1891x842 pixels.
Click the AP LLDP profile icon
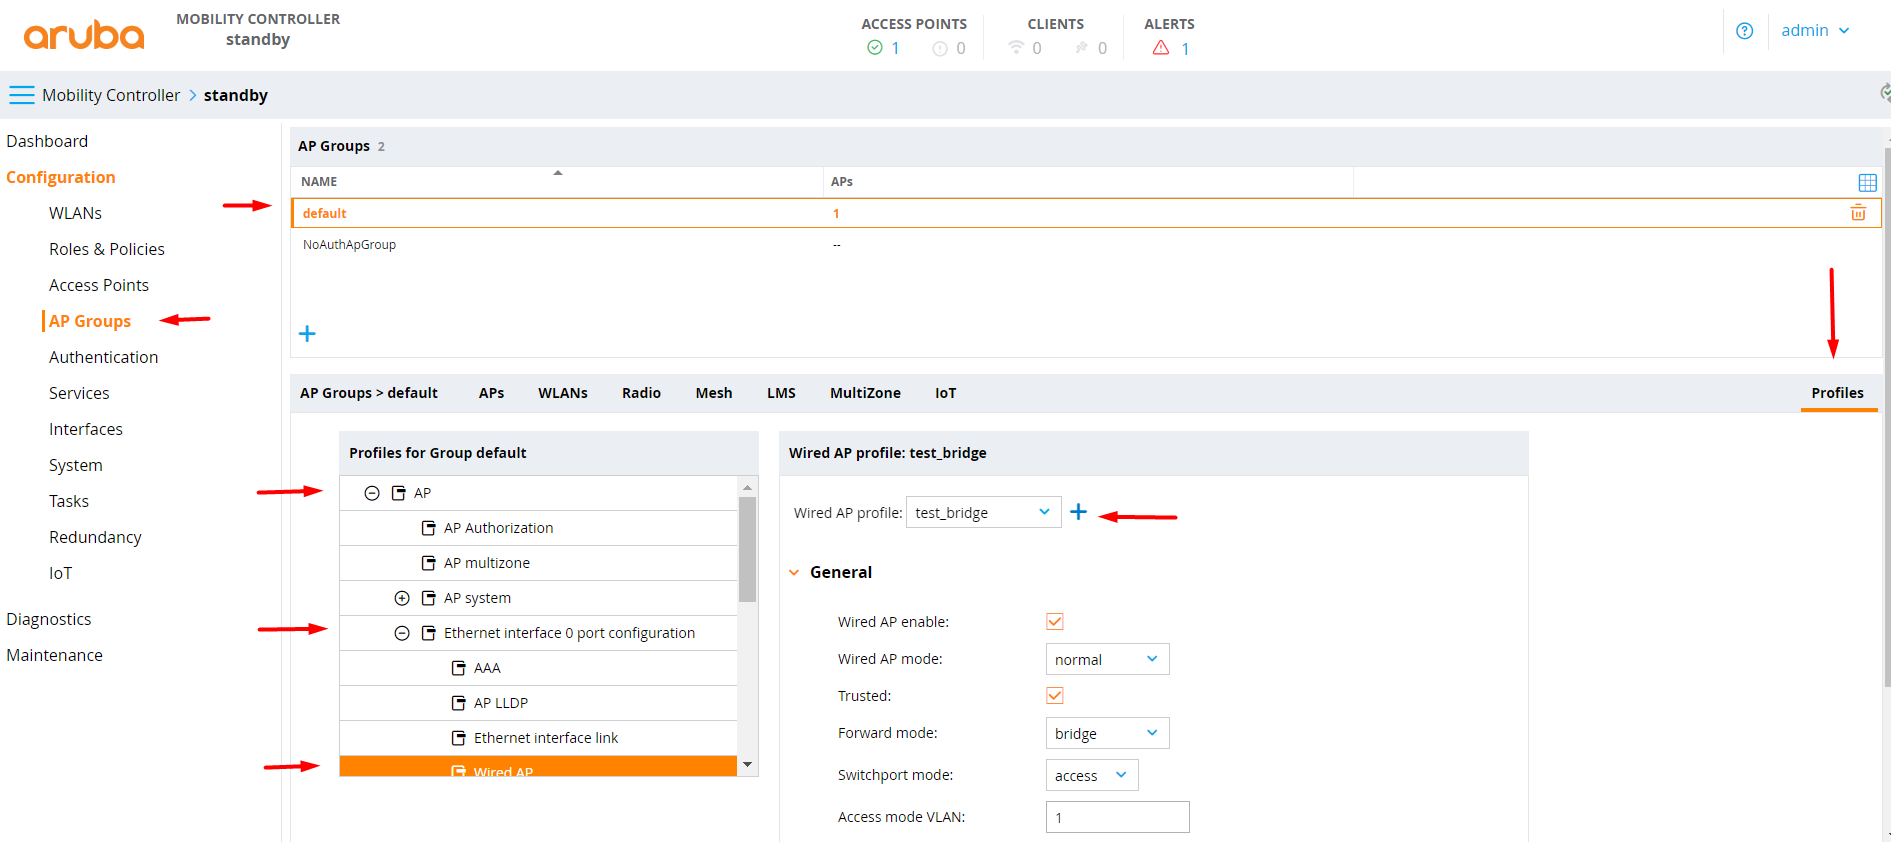(x=459, y=703)
